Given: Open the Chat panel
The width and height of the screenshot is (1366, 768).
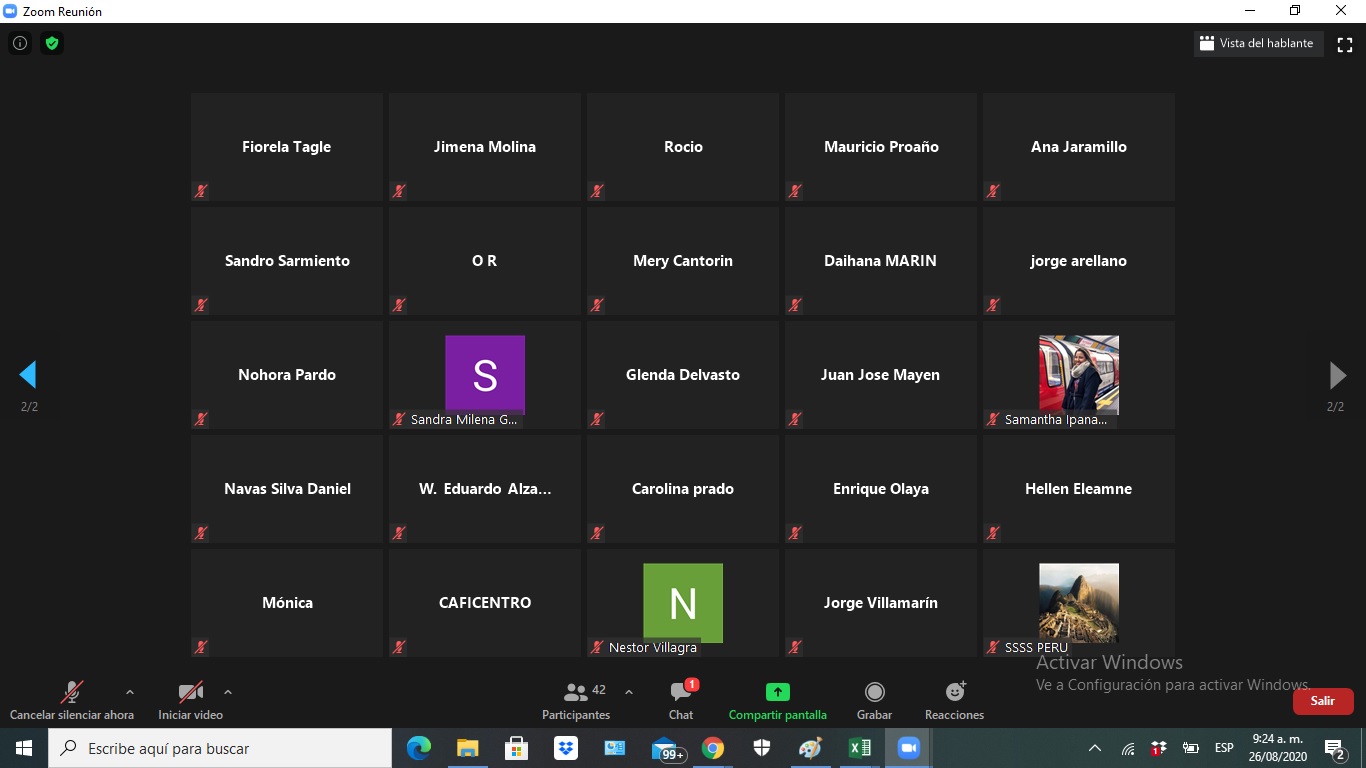Looking at the screenshot, I should (681, 700).
